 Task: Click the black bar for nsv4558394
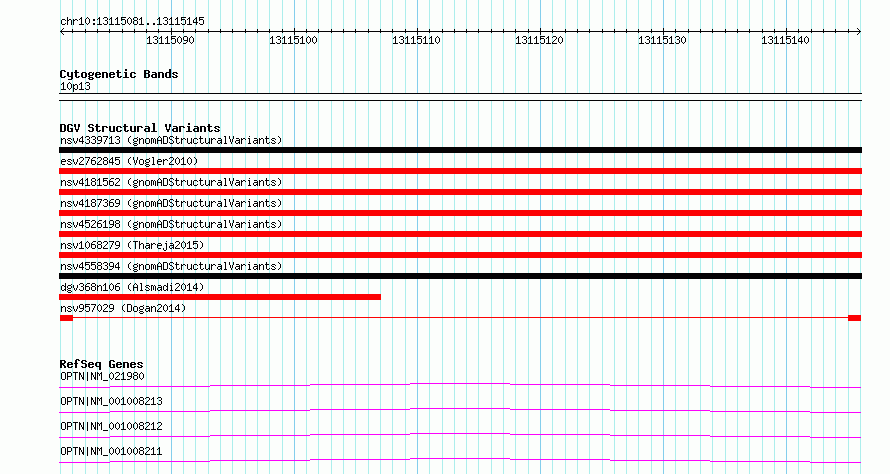pyautogui.click(x=460, y=276)
